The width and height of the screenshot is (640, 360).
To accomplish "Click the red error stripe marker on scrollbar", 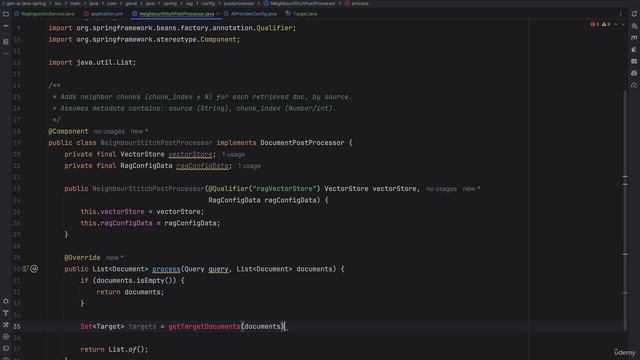I will coord(625,292).
